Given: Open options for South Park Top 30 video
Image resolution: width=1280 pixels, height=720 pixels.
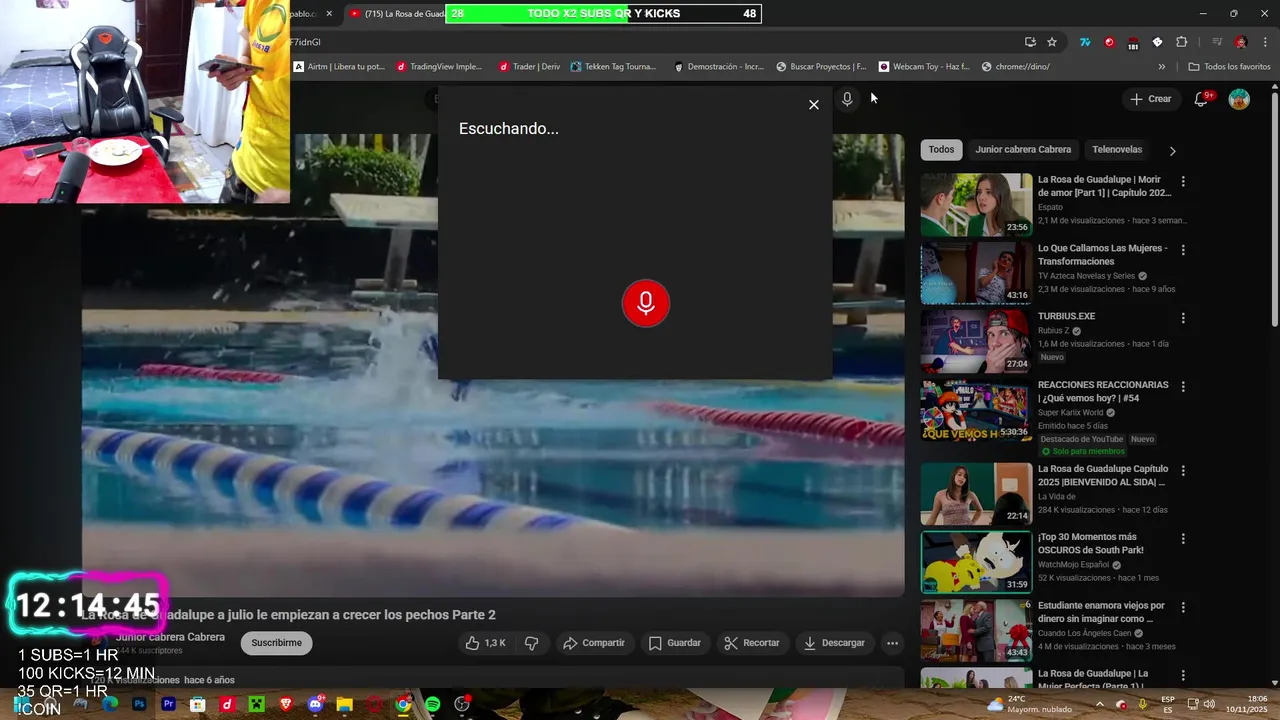Looking at the screenshot, I should (x=1183, y=538).
